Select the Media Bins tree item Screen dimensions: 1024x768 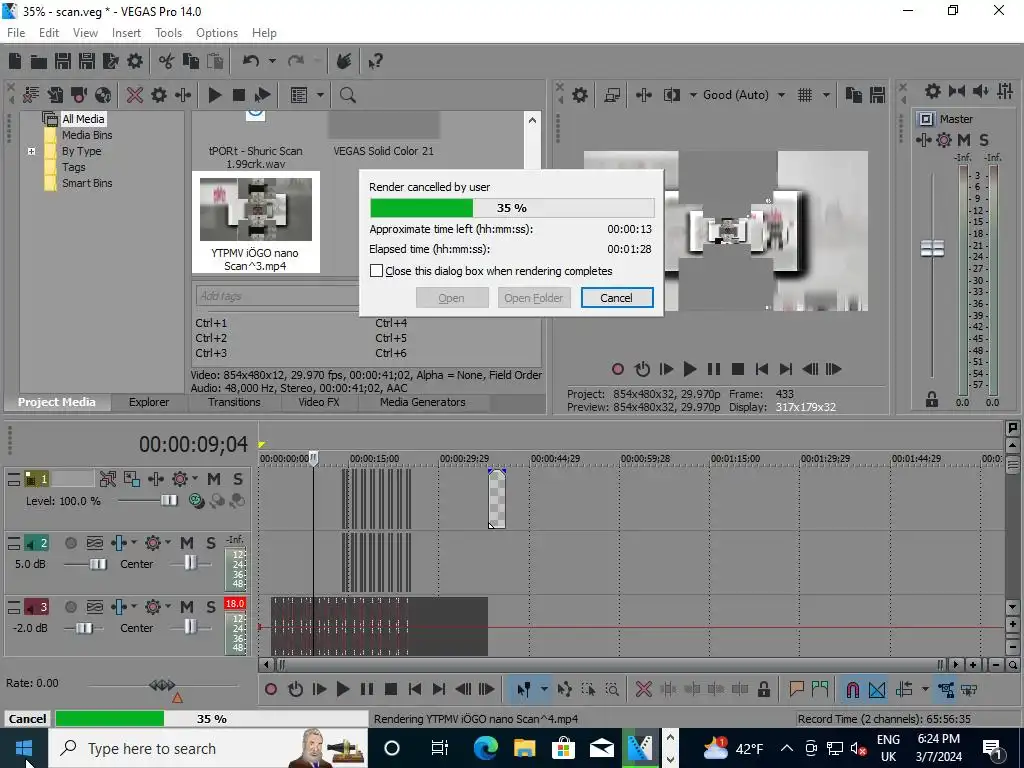pos(87,135)
